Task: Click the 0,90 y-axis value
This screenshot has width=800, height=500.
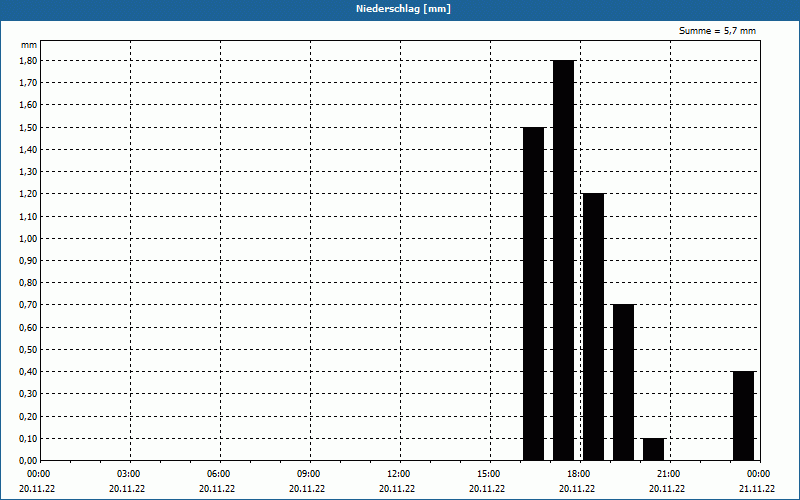Action: click(29, 261)
